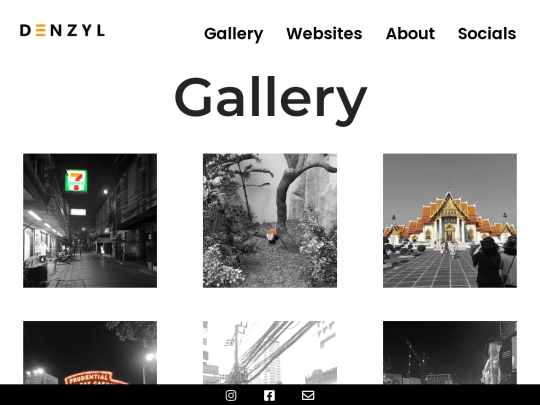Click the red panda in second photo
The width and height of the screenshot is (540, 405).
pos(272,235)
